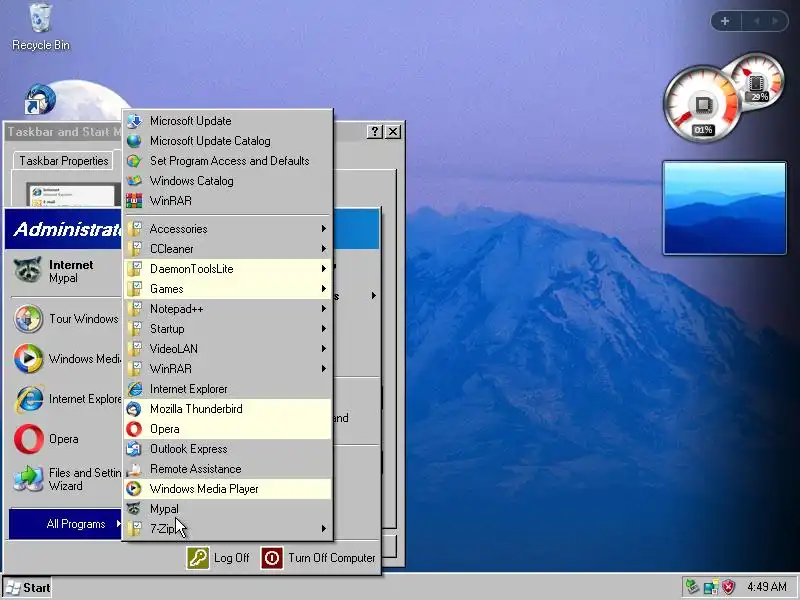Viewport: 800px width, 600px height.
Task: Expand the Startup folder
Action: [227, 329]
